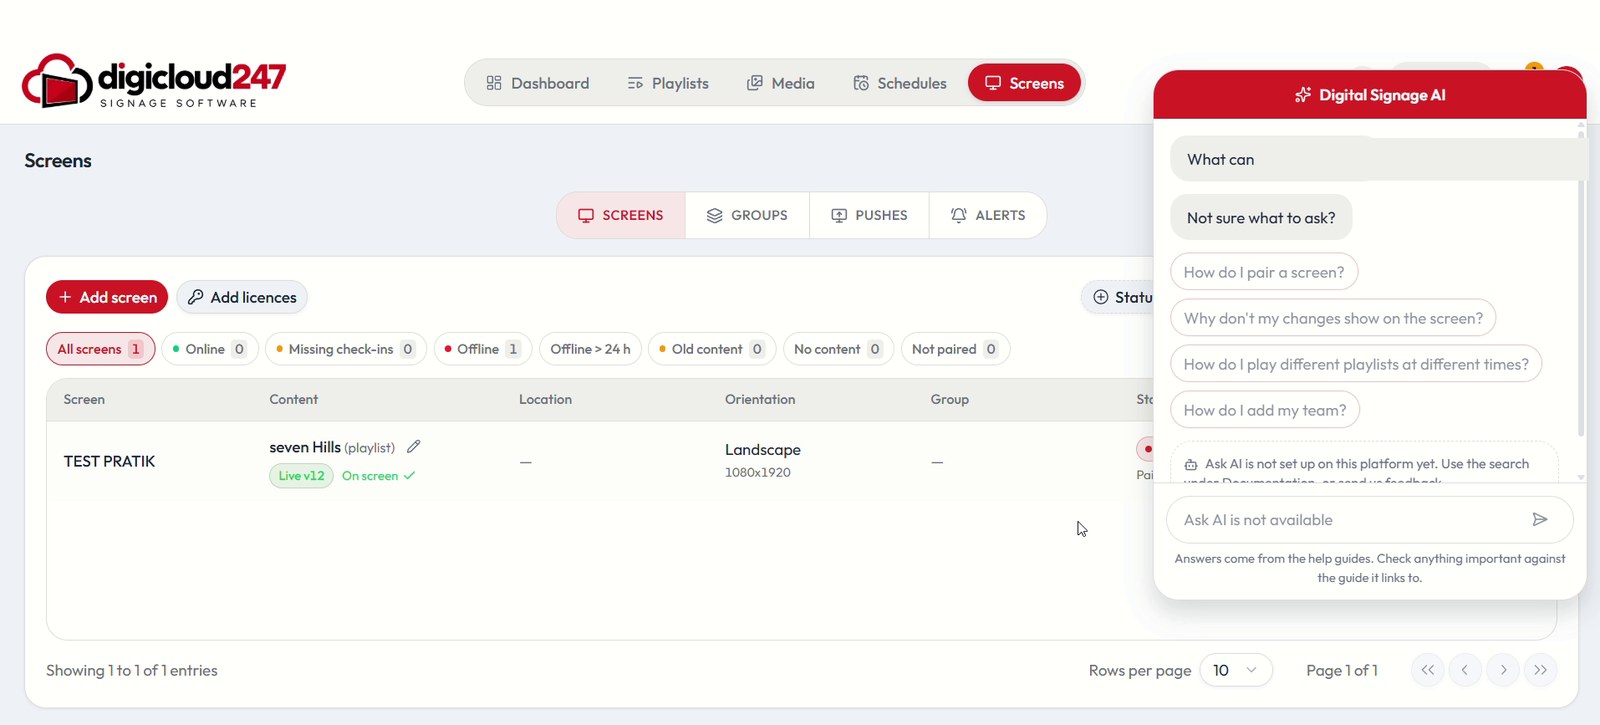Enable the Offline > 24 h filter

[x=590, y=349]
